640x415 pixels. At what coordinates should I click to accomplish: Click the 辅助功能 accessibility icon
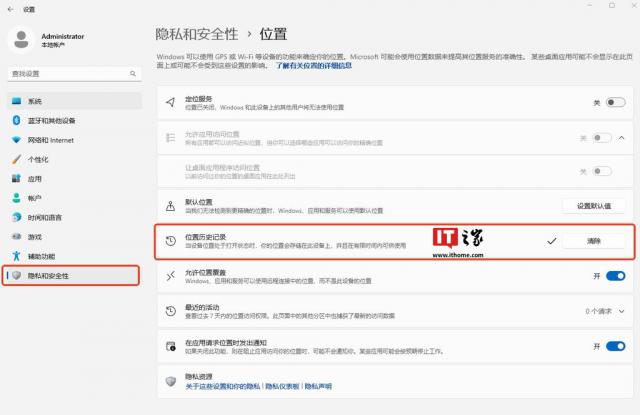(16, 255)
